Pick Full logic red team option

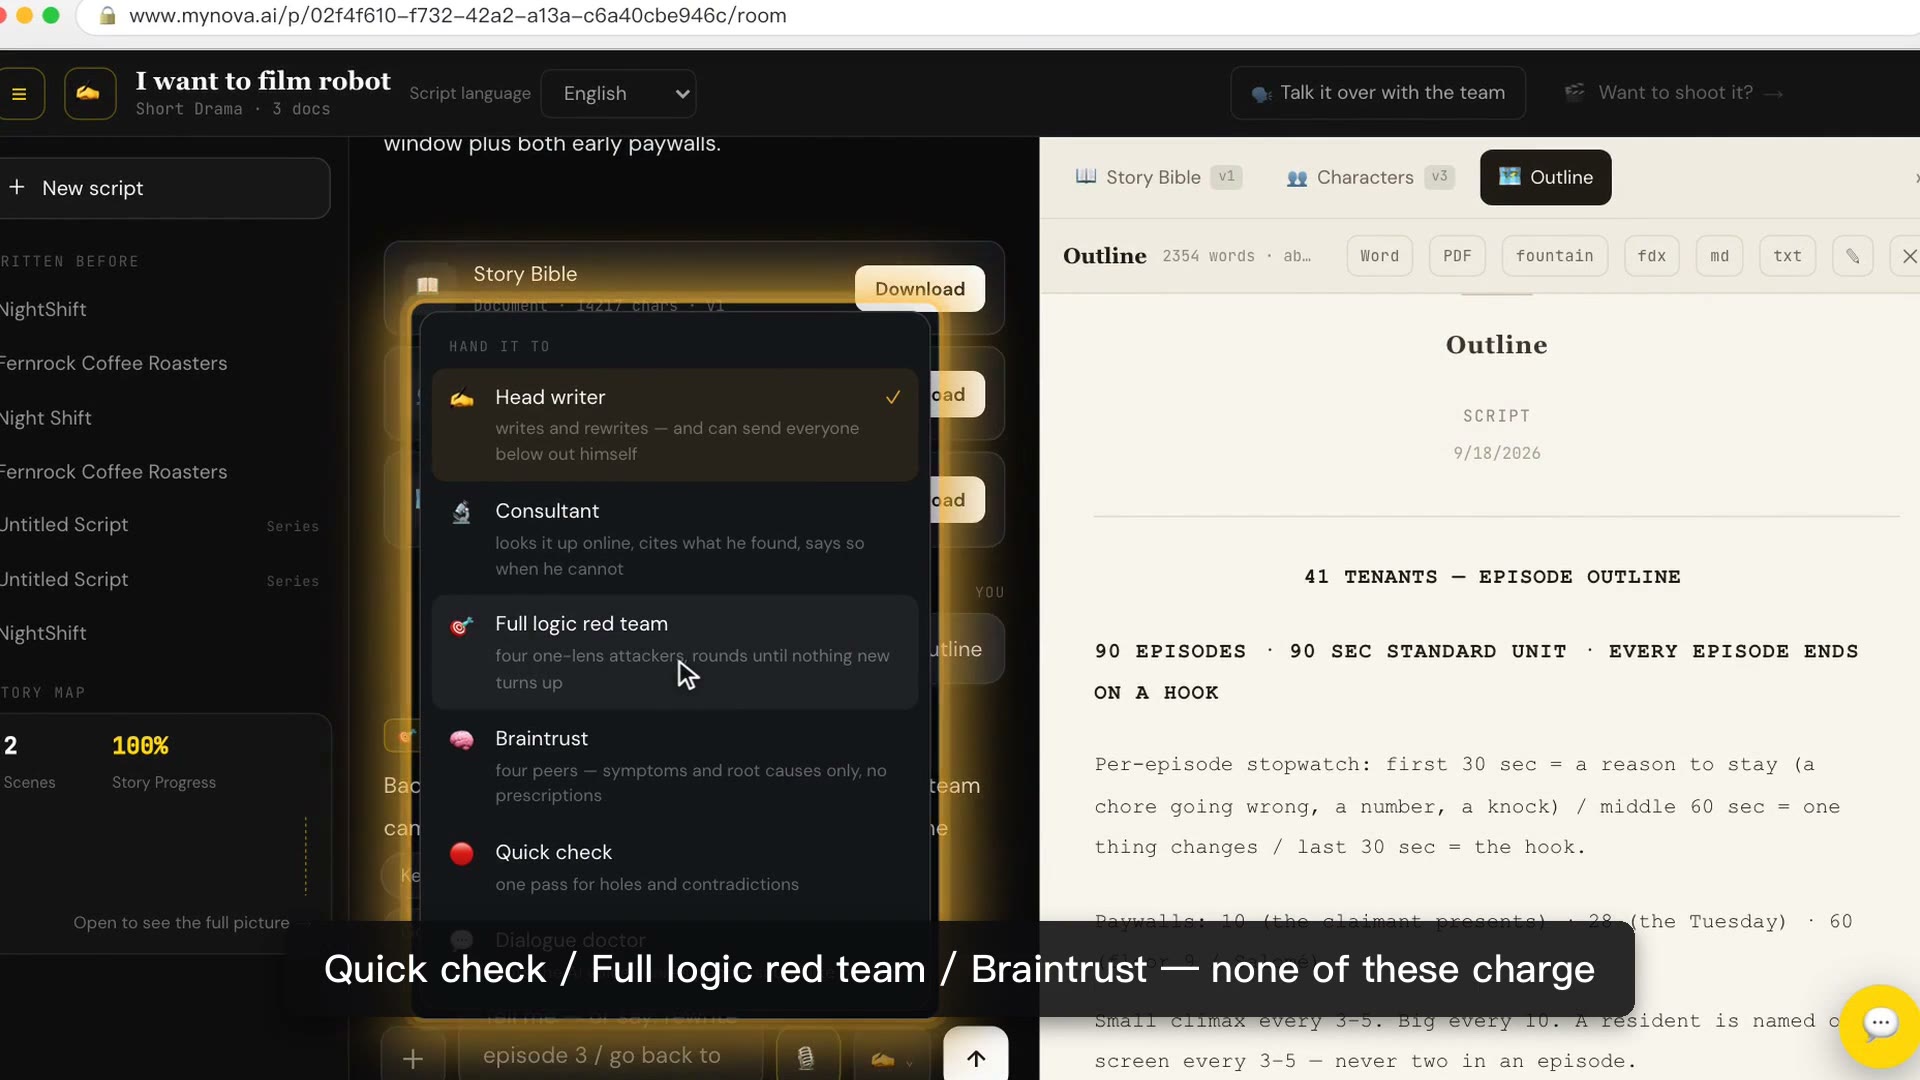pyautogui.click(x=674, y=652)
